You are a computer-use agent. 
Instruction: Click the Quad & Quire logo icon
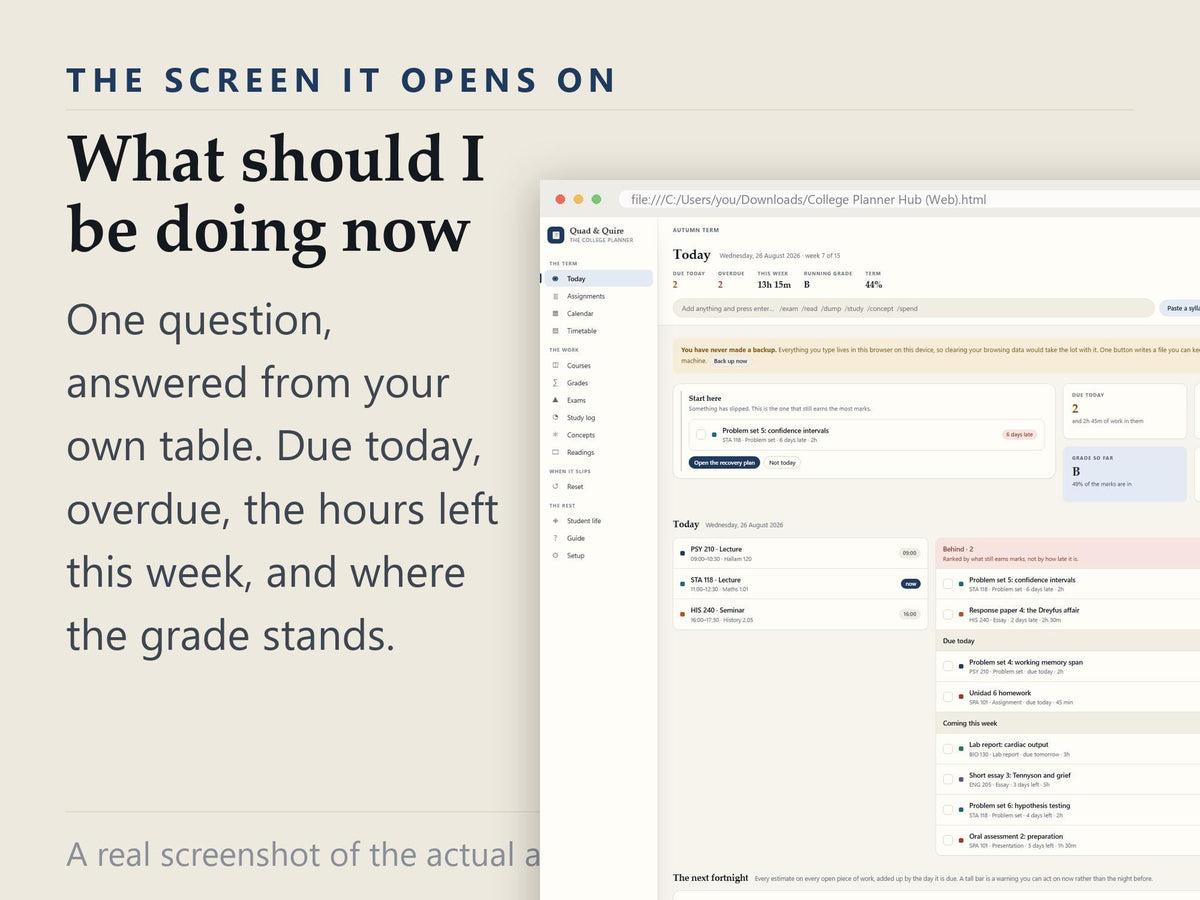click(x=556, y=235)
